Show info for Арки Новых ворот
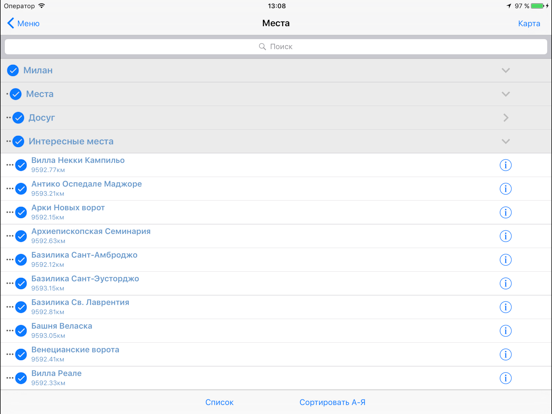 point(506,212)
